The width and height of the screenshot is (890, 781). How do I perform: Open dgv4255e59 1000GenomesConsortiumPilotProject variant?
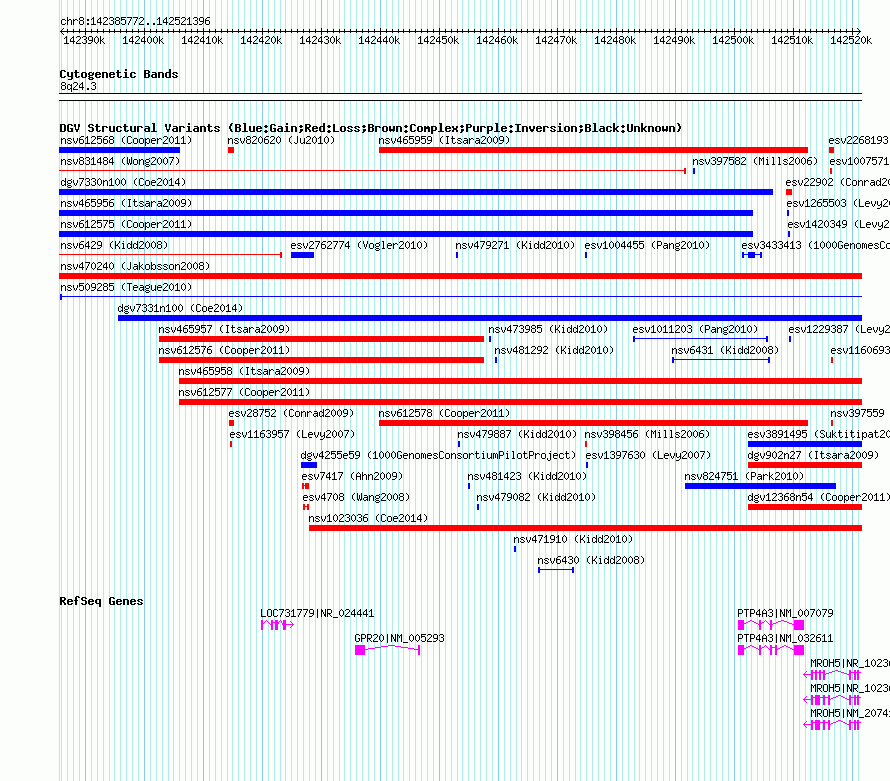[438, 455]
